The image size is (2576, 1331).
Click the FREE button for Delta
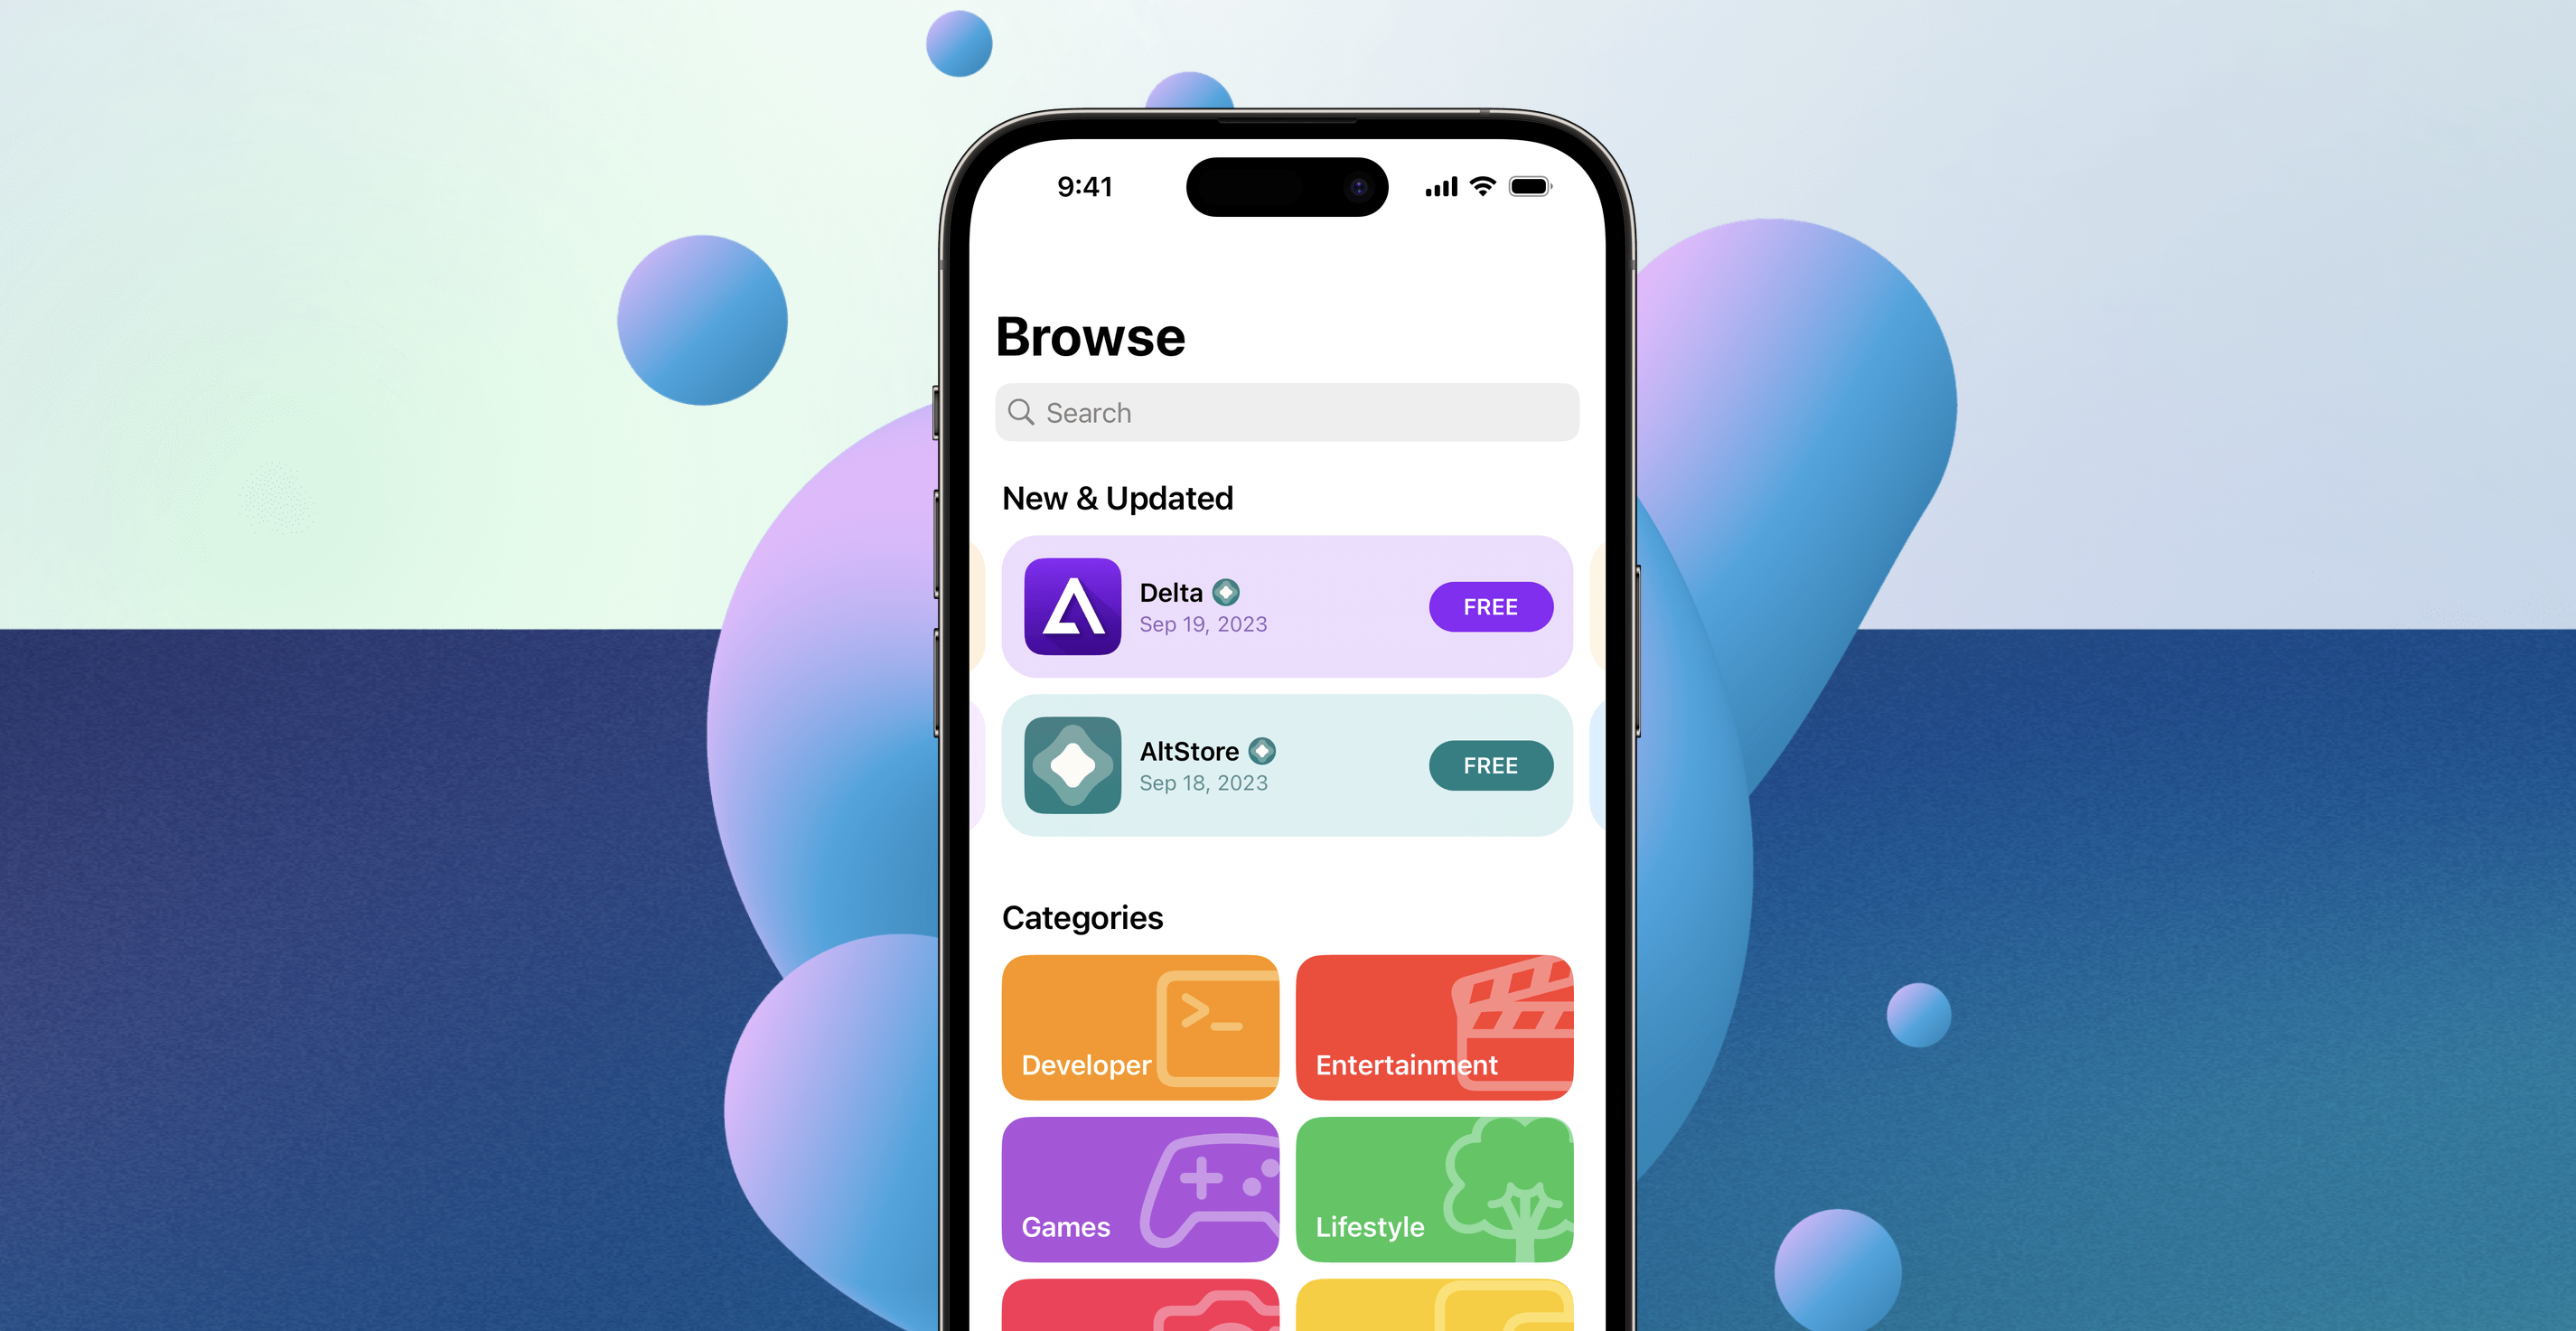coord(1490,606)
